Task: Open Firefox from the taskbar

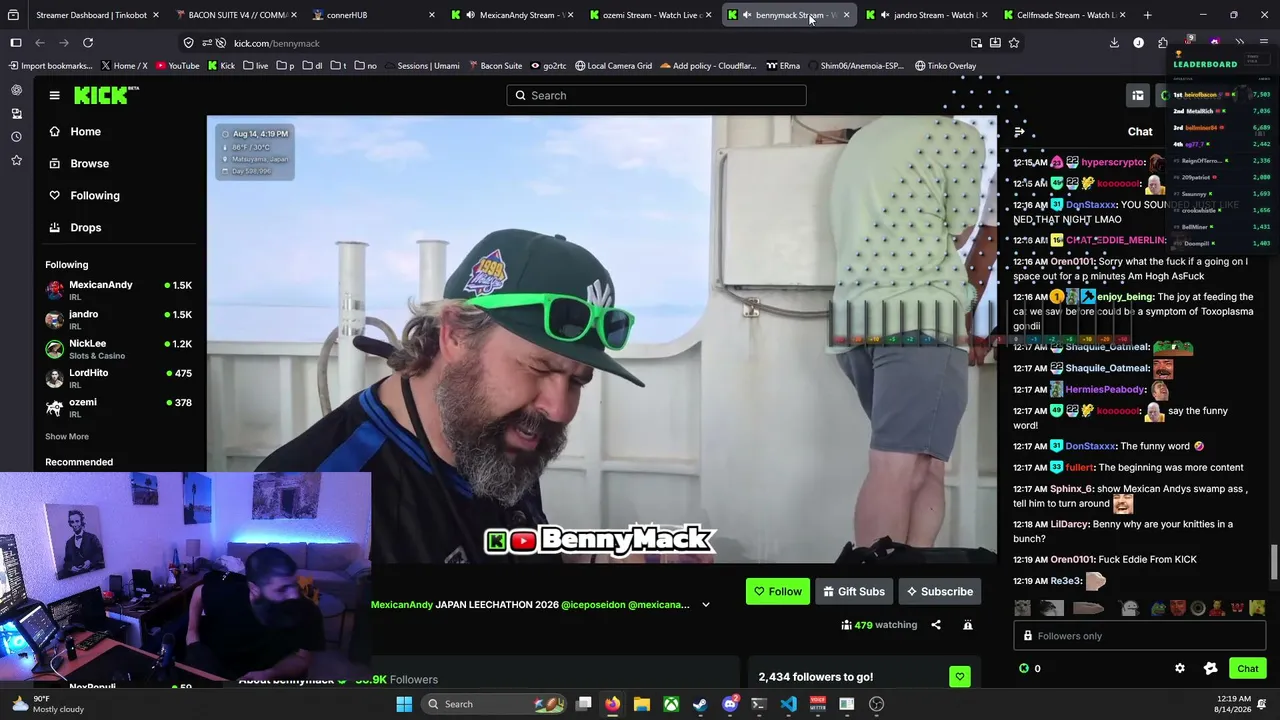Action: [x=612, y=704]
